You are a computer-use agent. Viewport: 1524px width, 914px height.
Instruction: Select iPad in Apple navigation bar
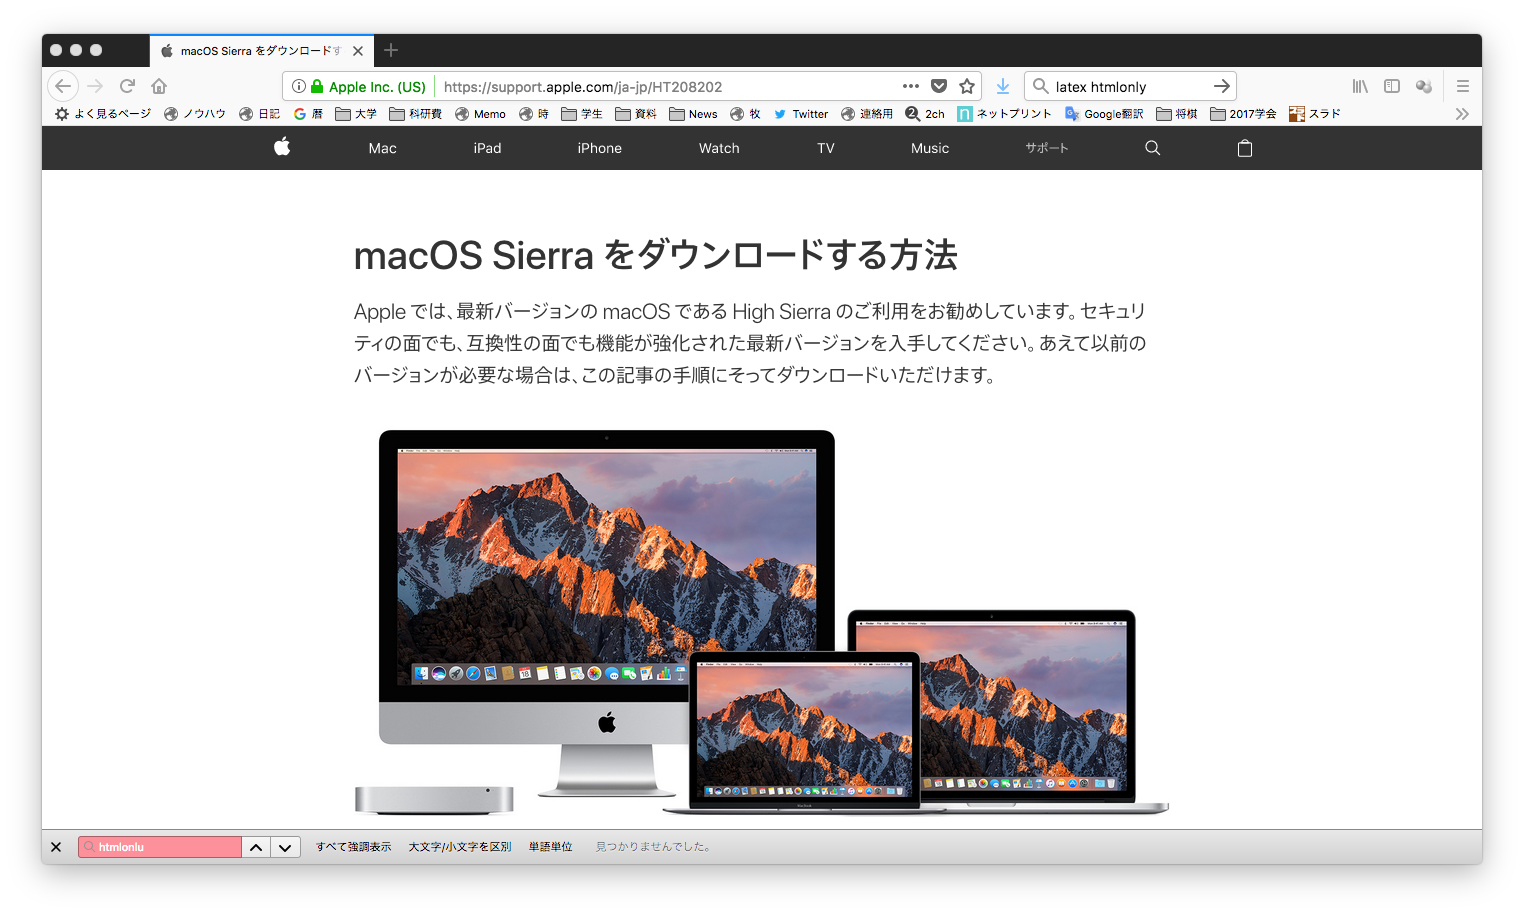pyautogui.click(x=487, y=148)
